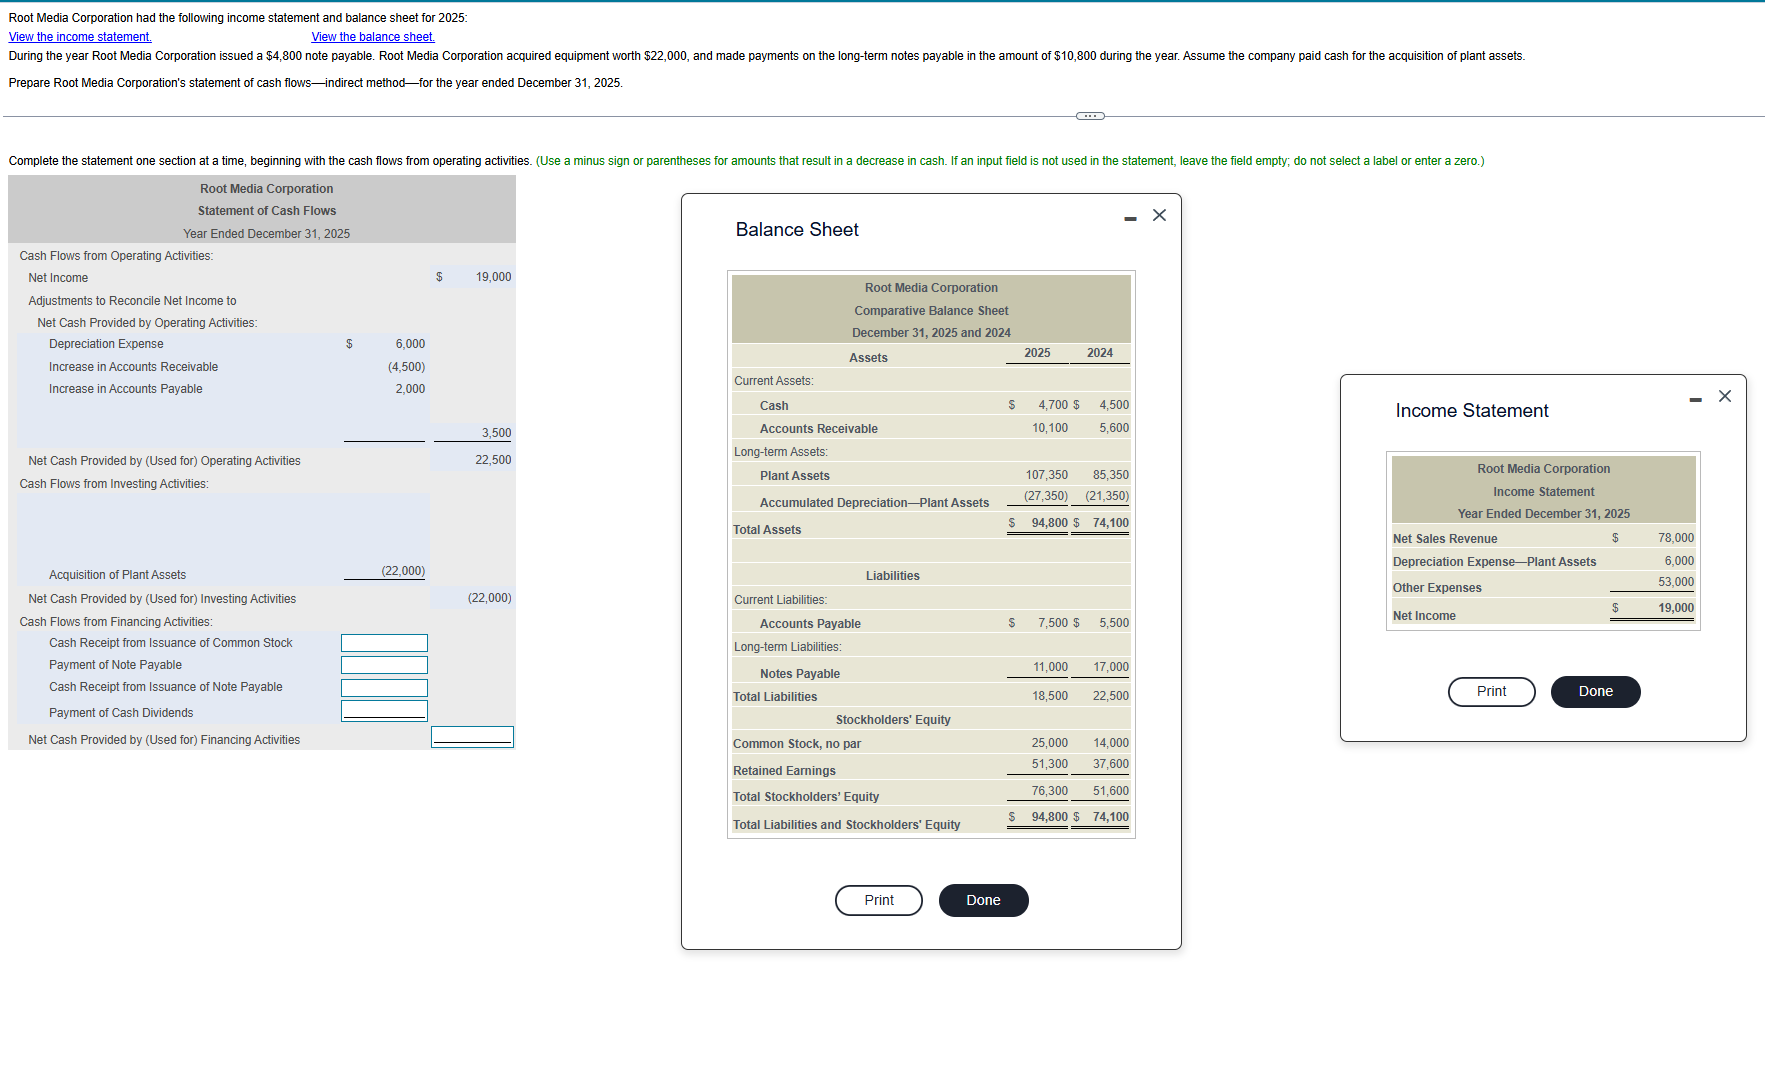1765x1072 pixels.
Task: Expand the ellipsis divider control
Action: click(1089, 116)
